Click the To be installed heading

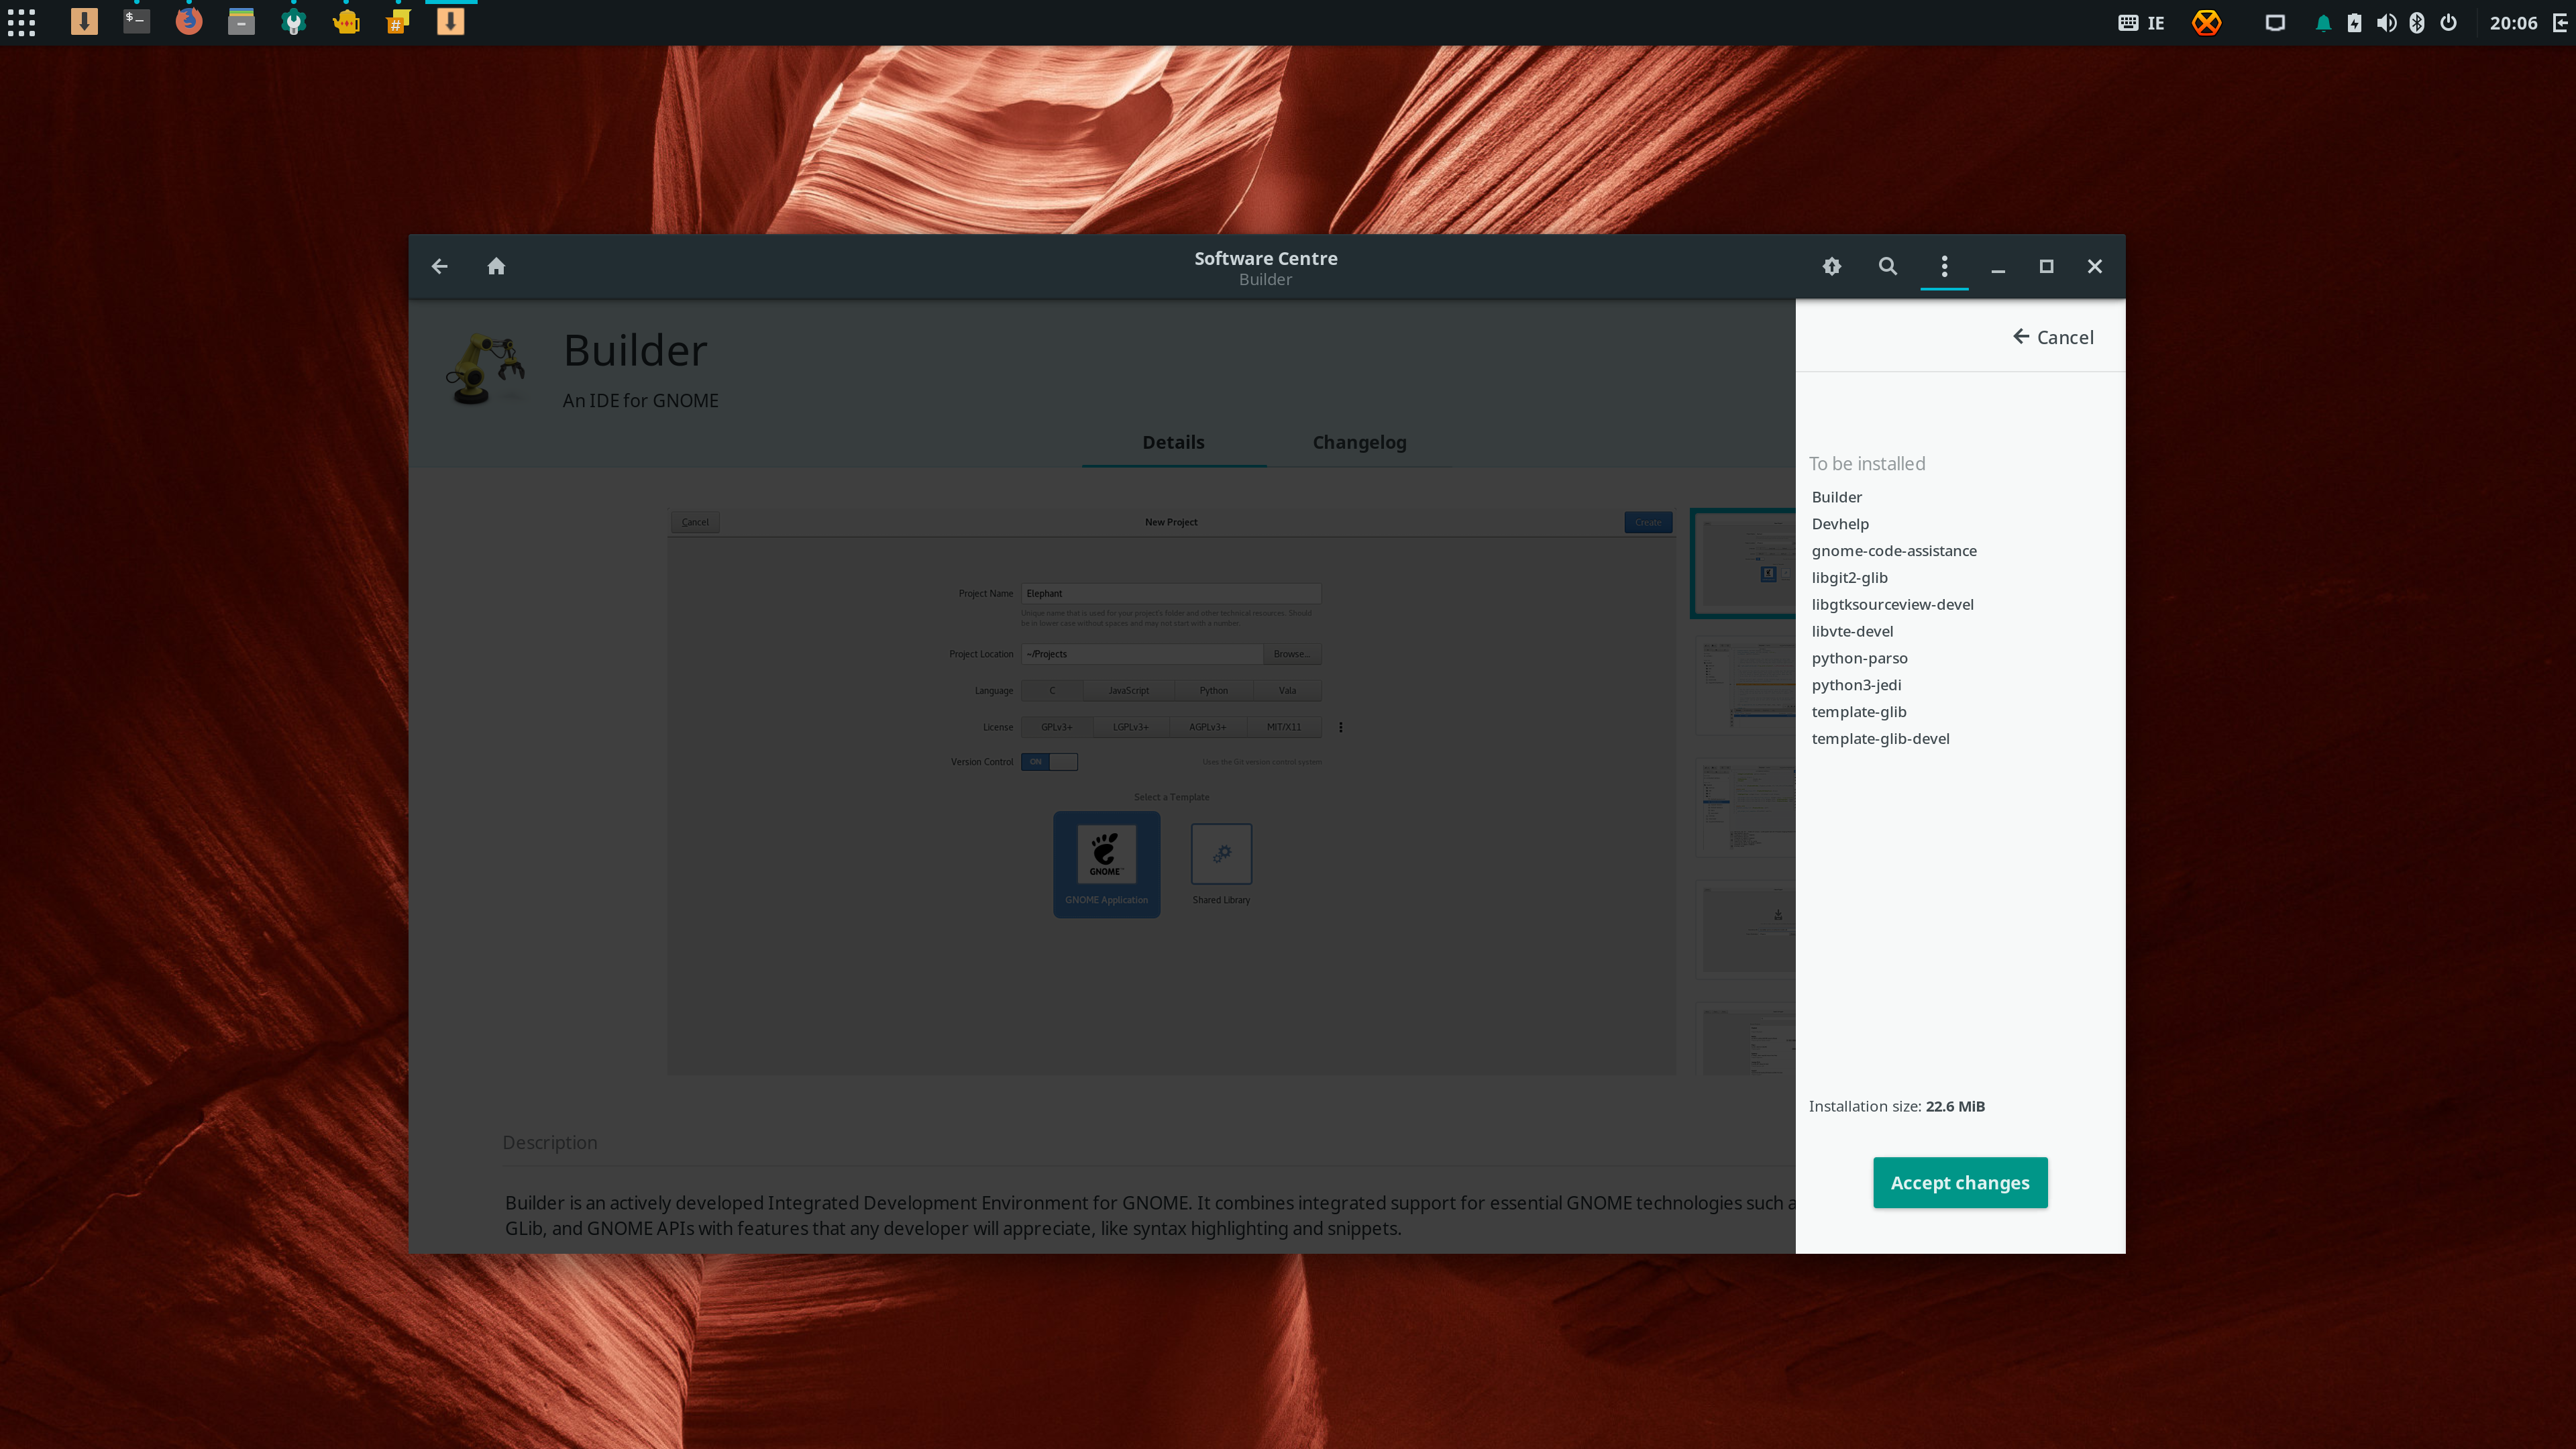(1866, 464)
